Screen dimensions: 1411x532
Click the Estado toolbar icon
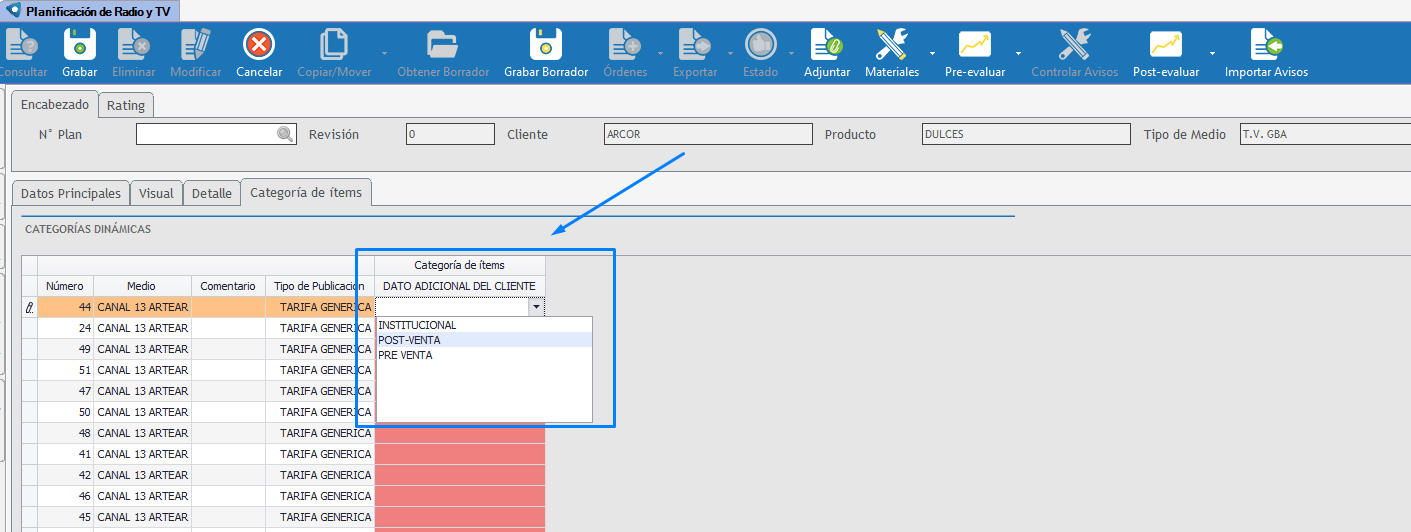pyautogui.click(x=760, y=46)
